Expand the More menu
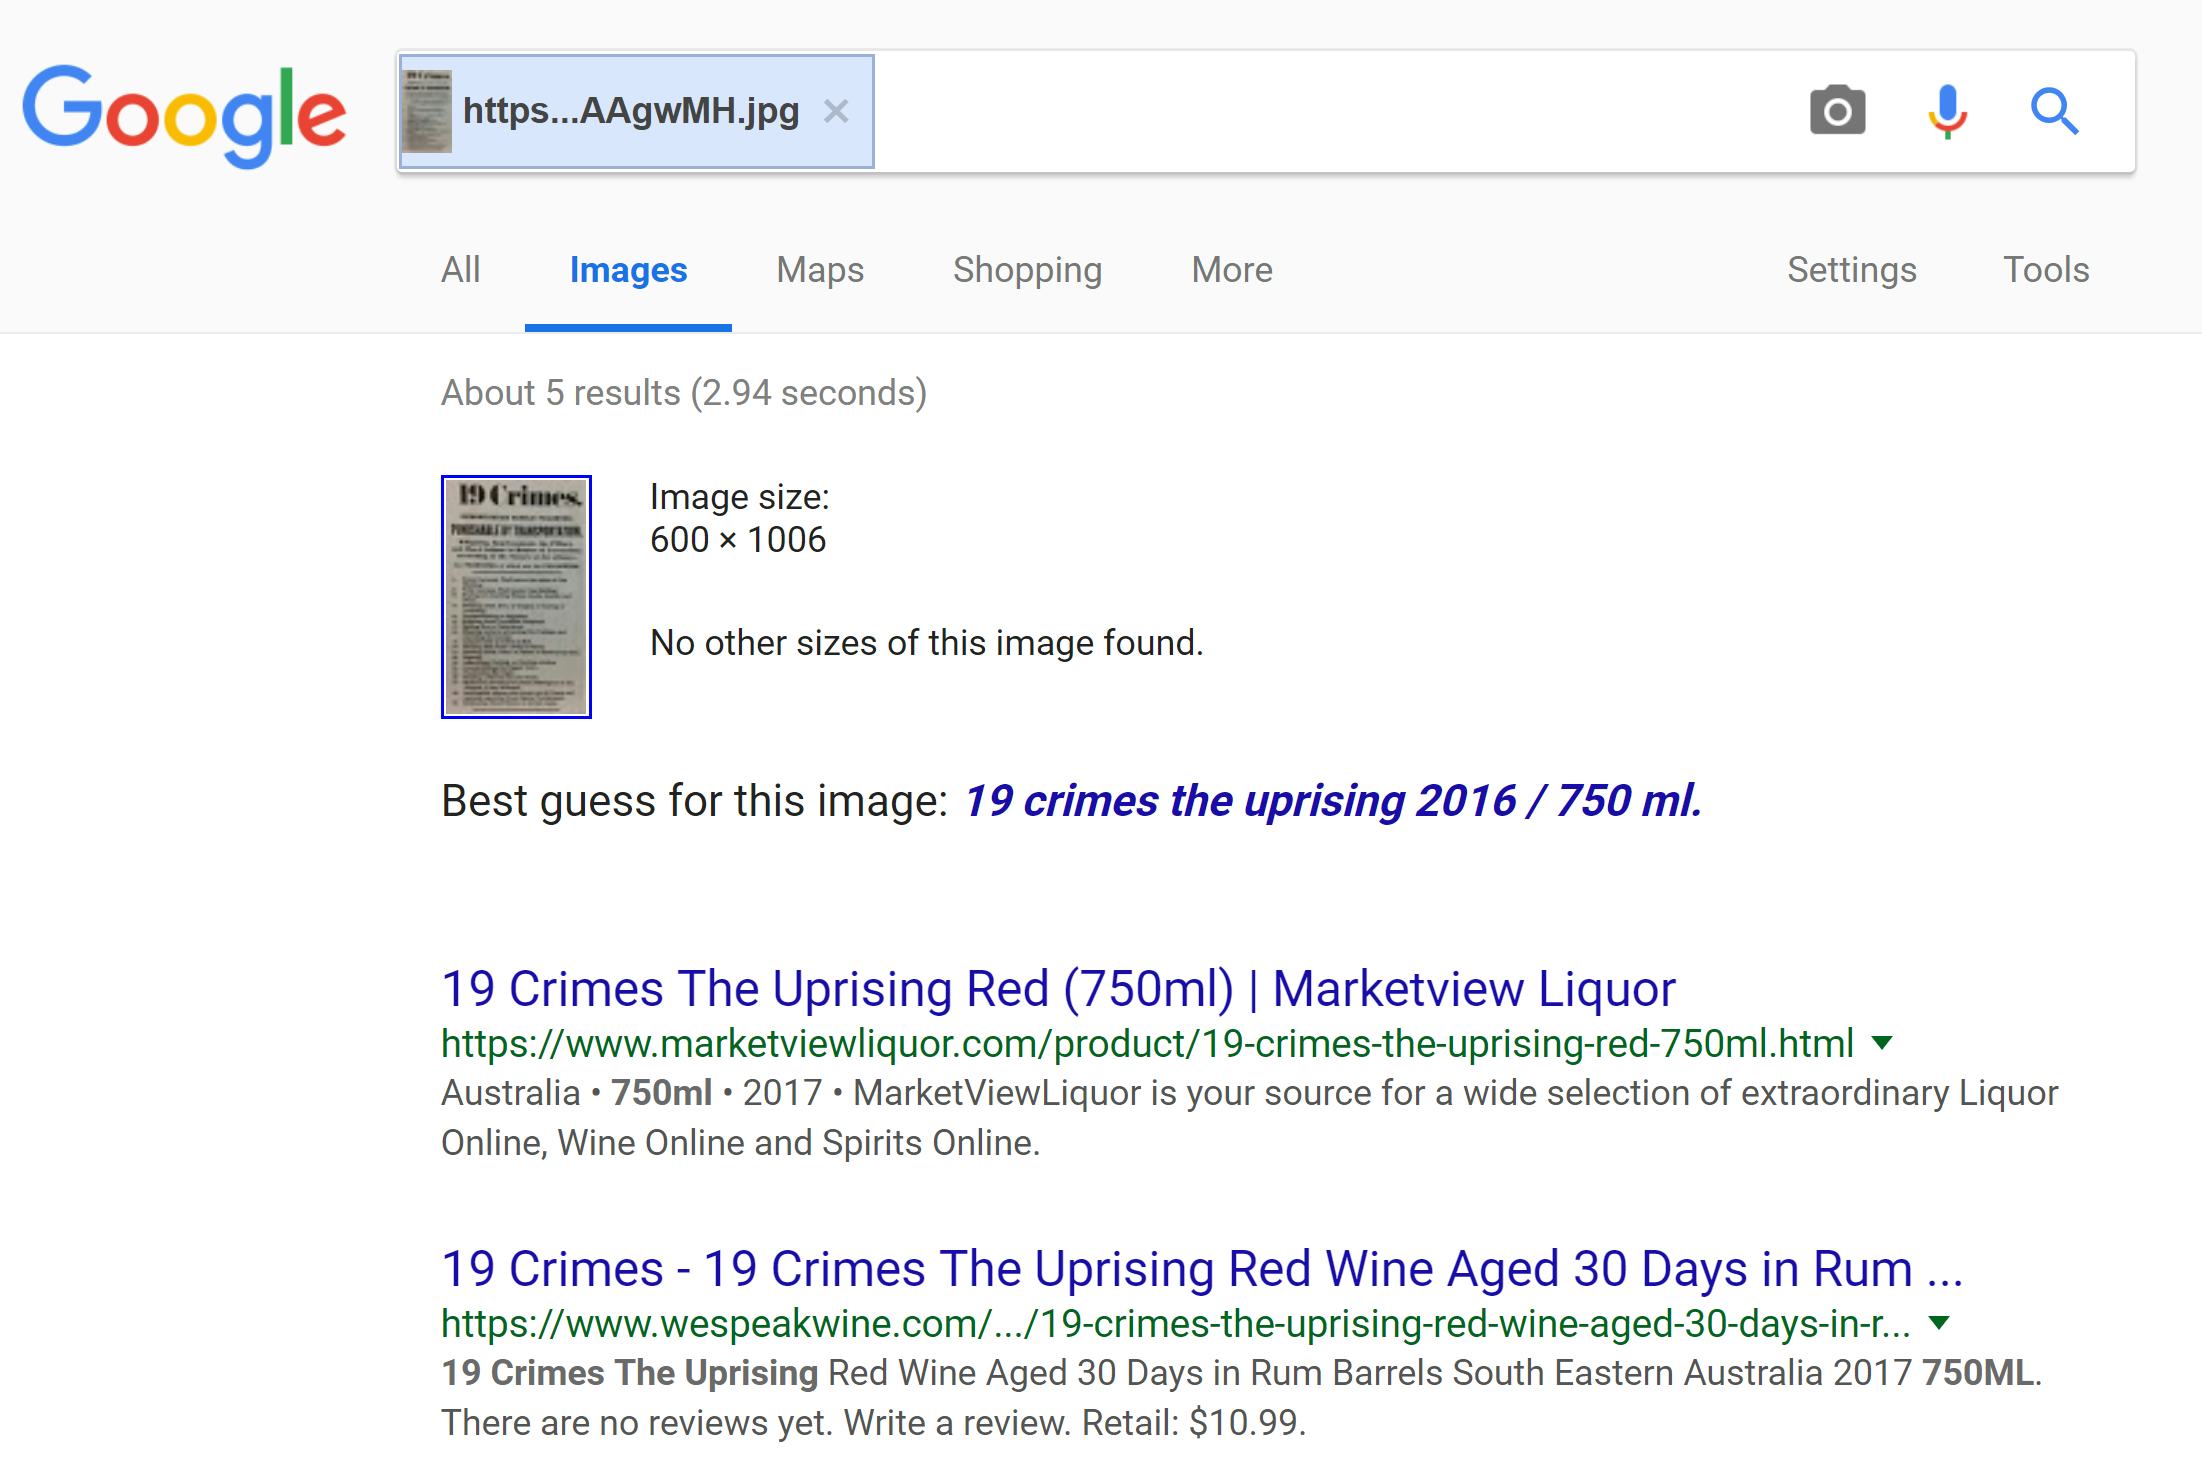 point(1231,270)
